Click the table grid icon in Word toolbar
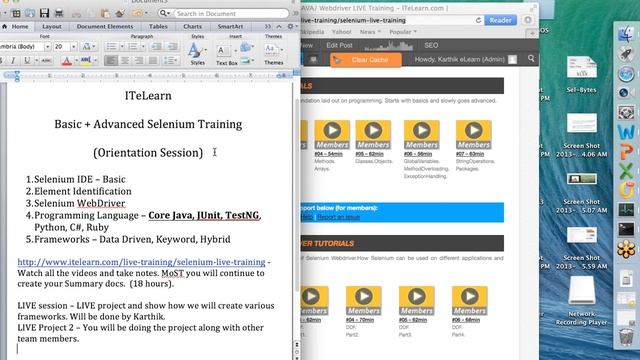Image resolution: width=640 pixels, height=360 pixels. tap(16, 13)
